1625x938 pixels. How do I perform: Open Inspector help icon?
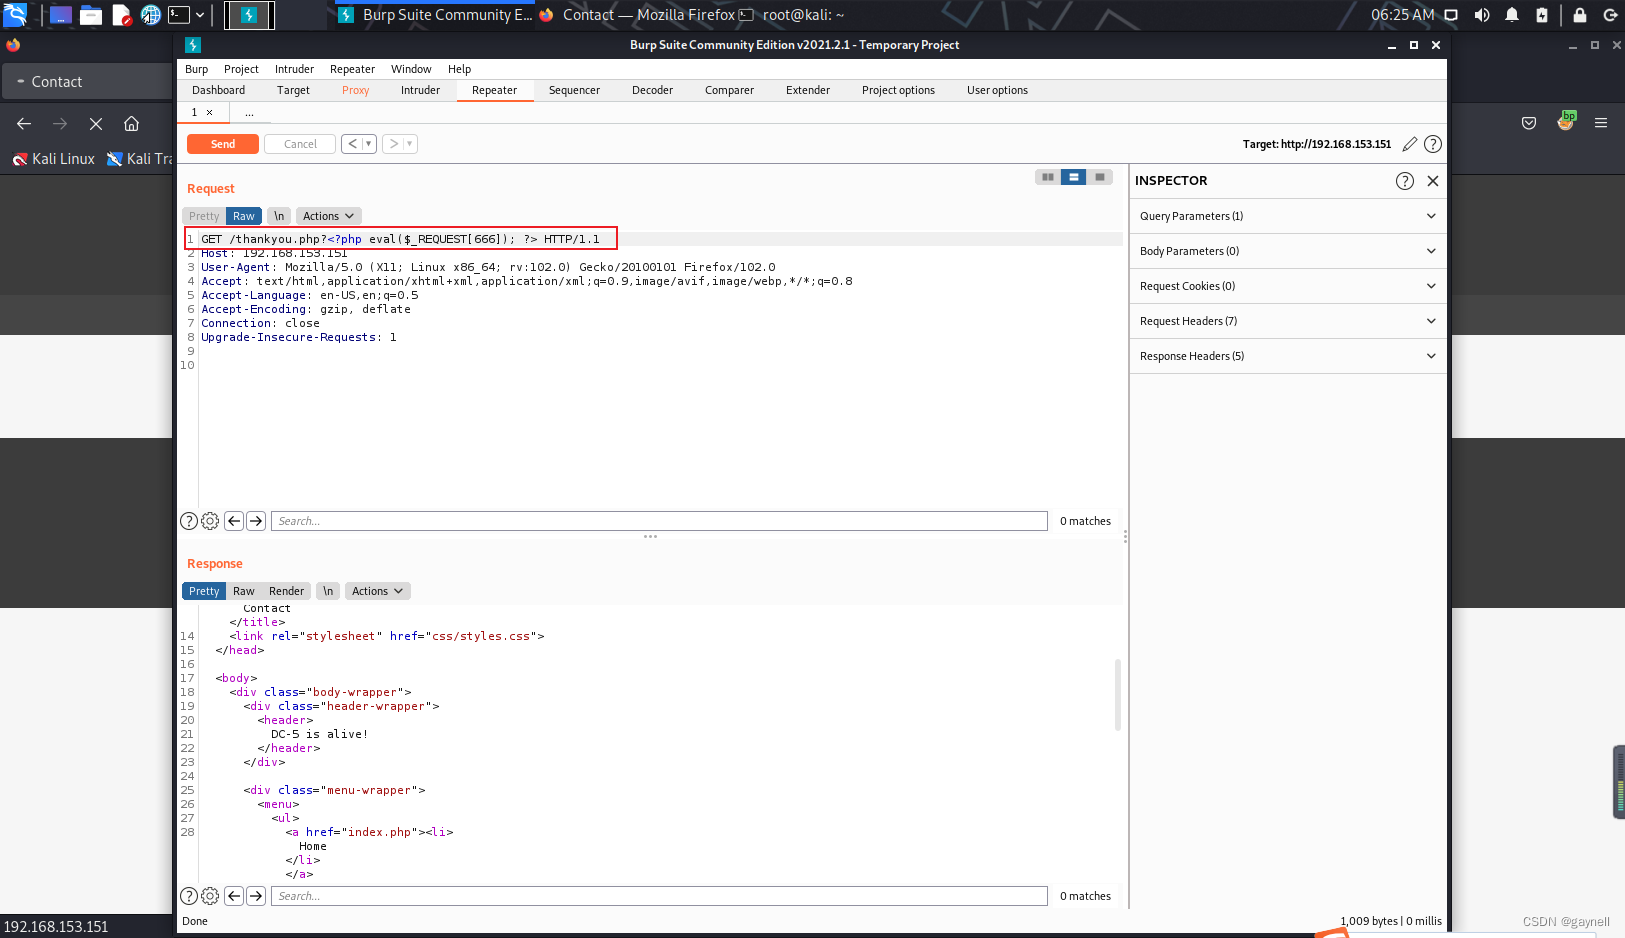(1405, 181)
